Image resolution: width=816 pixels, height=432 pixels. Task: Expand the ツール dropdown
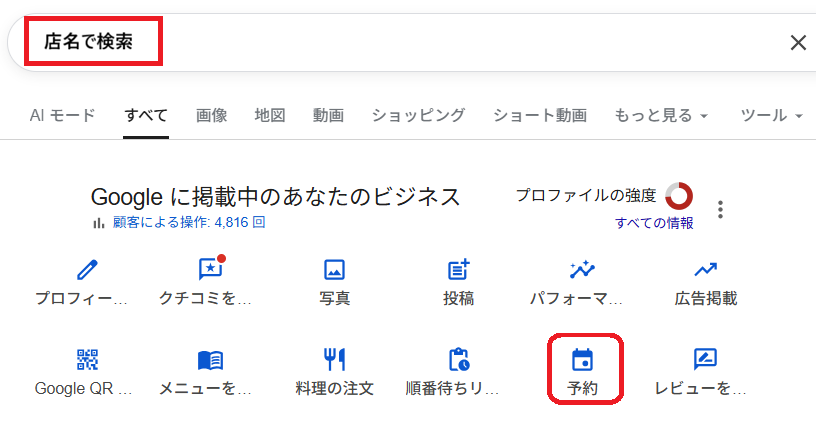tap(772, 115)
